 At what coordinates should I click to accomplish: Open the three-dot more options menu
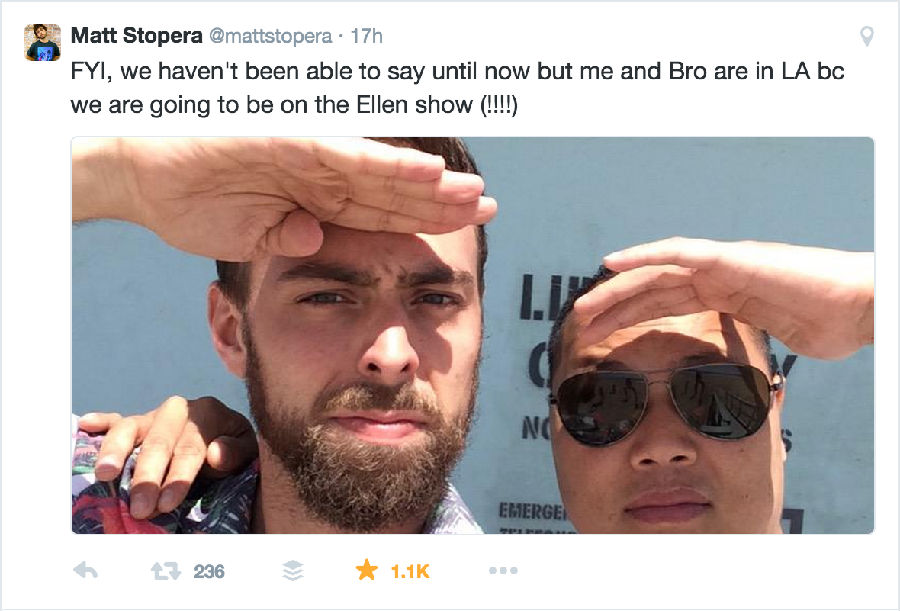(x=503, y=570)
